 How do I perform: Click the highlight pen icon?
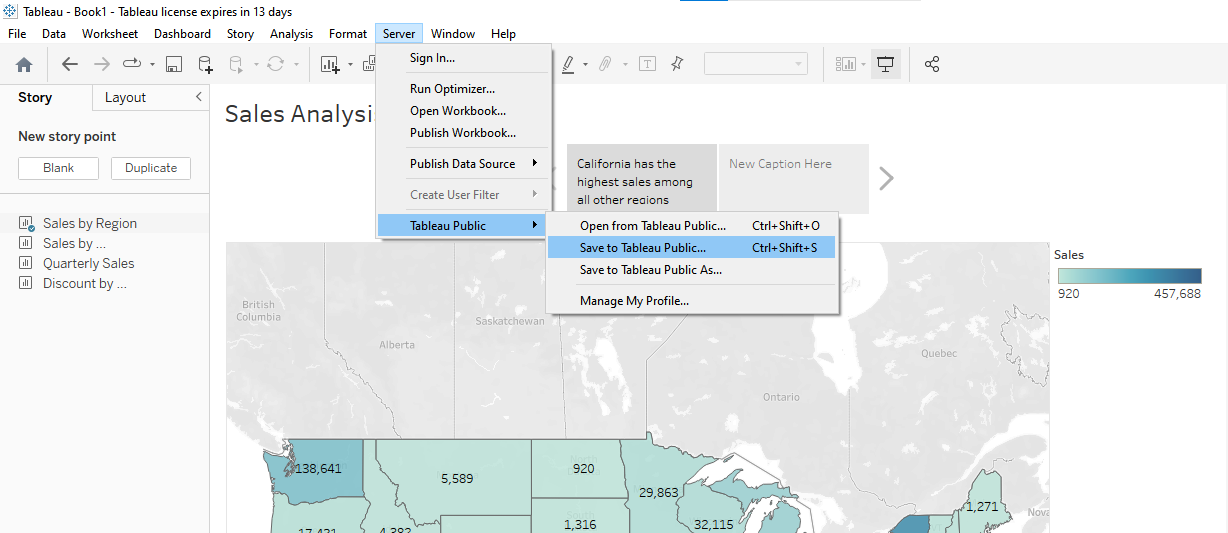coord(568,64)
